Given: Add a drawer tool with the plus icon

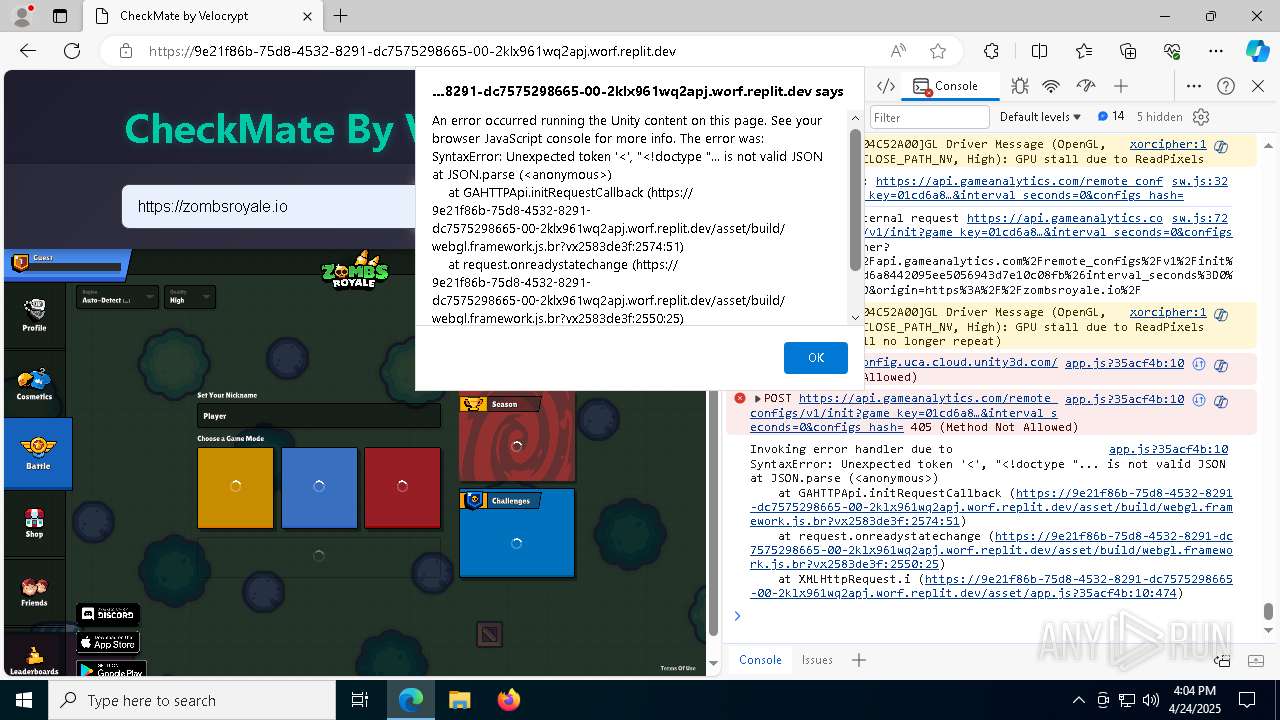Looking at the screenshot, I should point(858,660).
